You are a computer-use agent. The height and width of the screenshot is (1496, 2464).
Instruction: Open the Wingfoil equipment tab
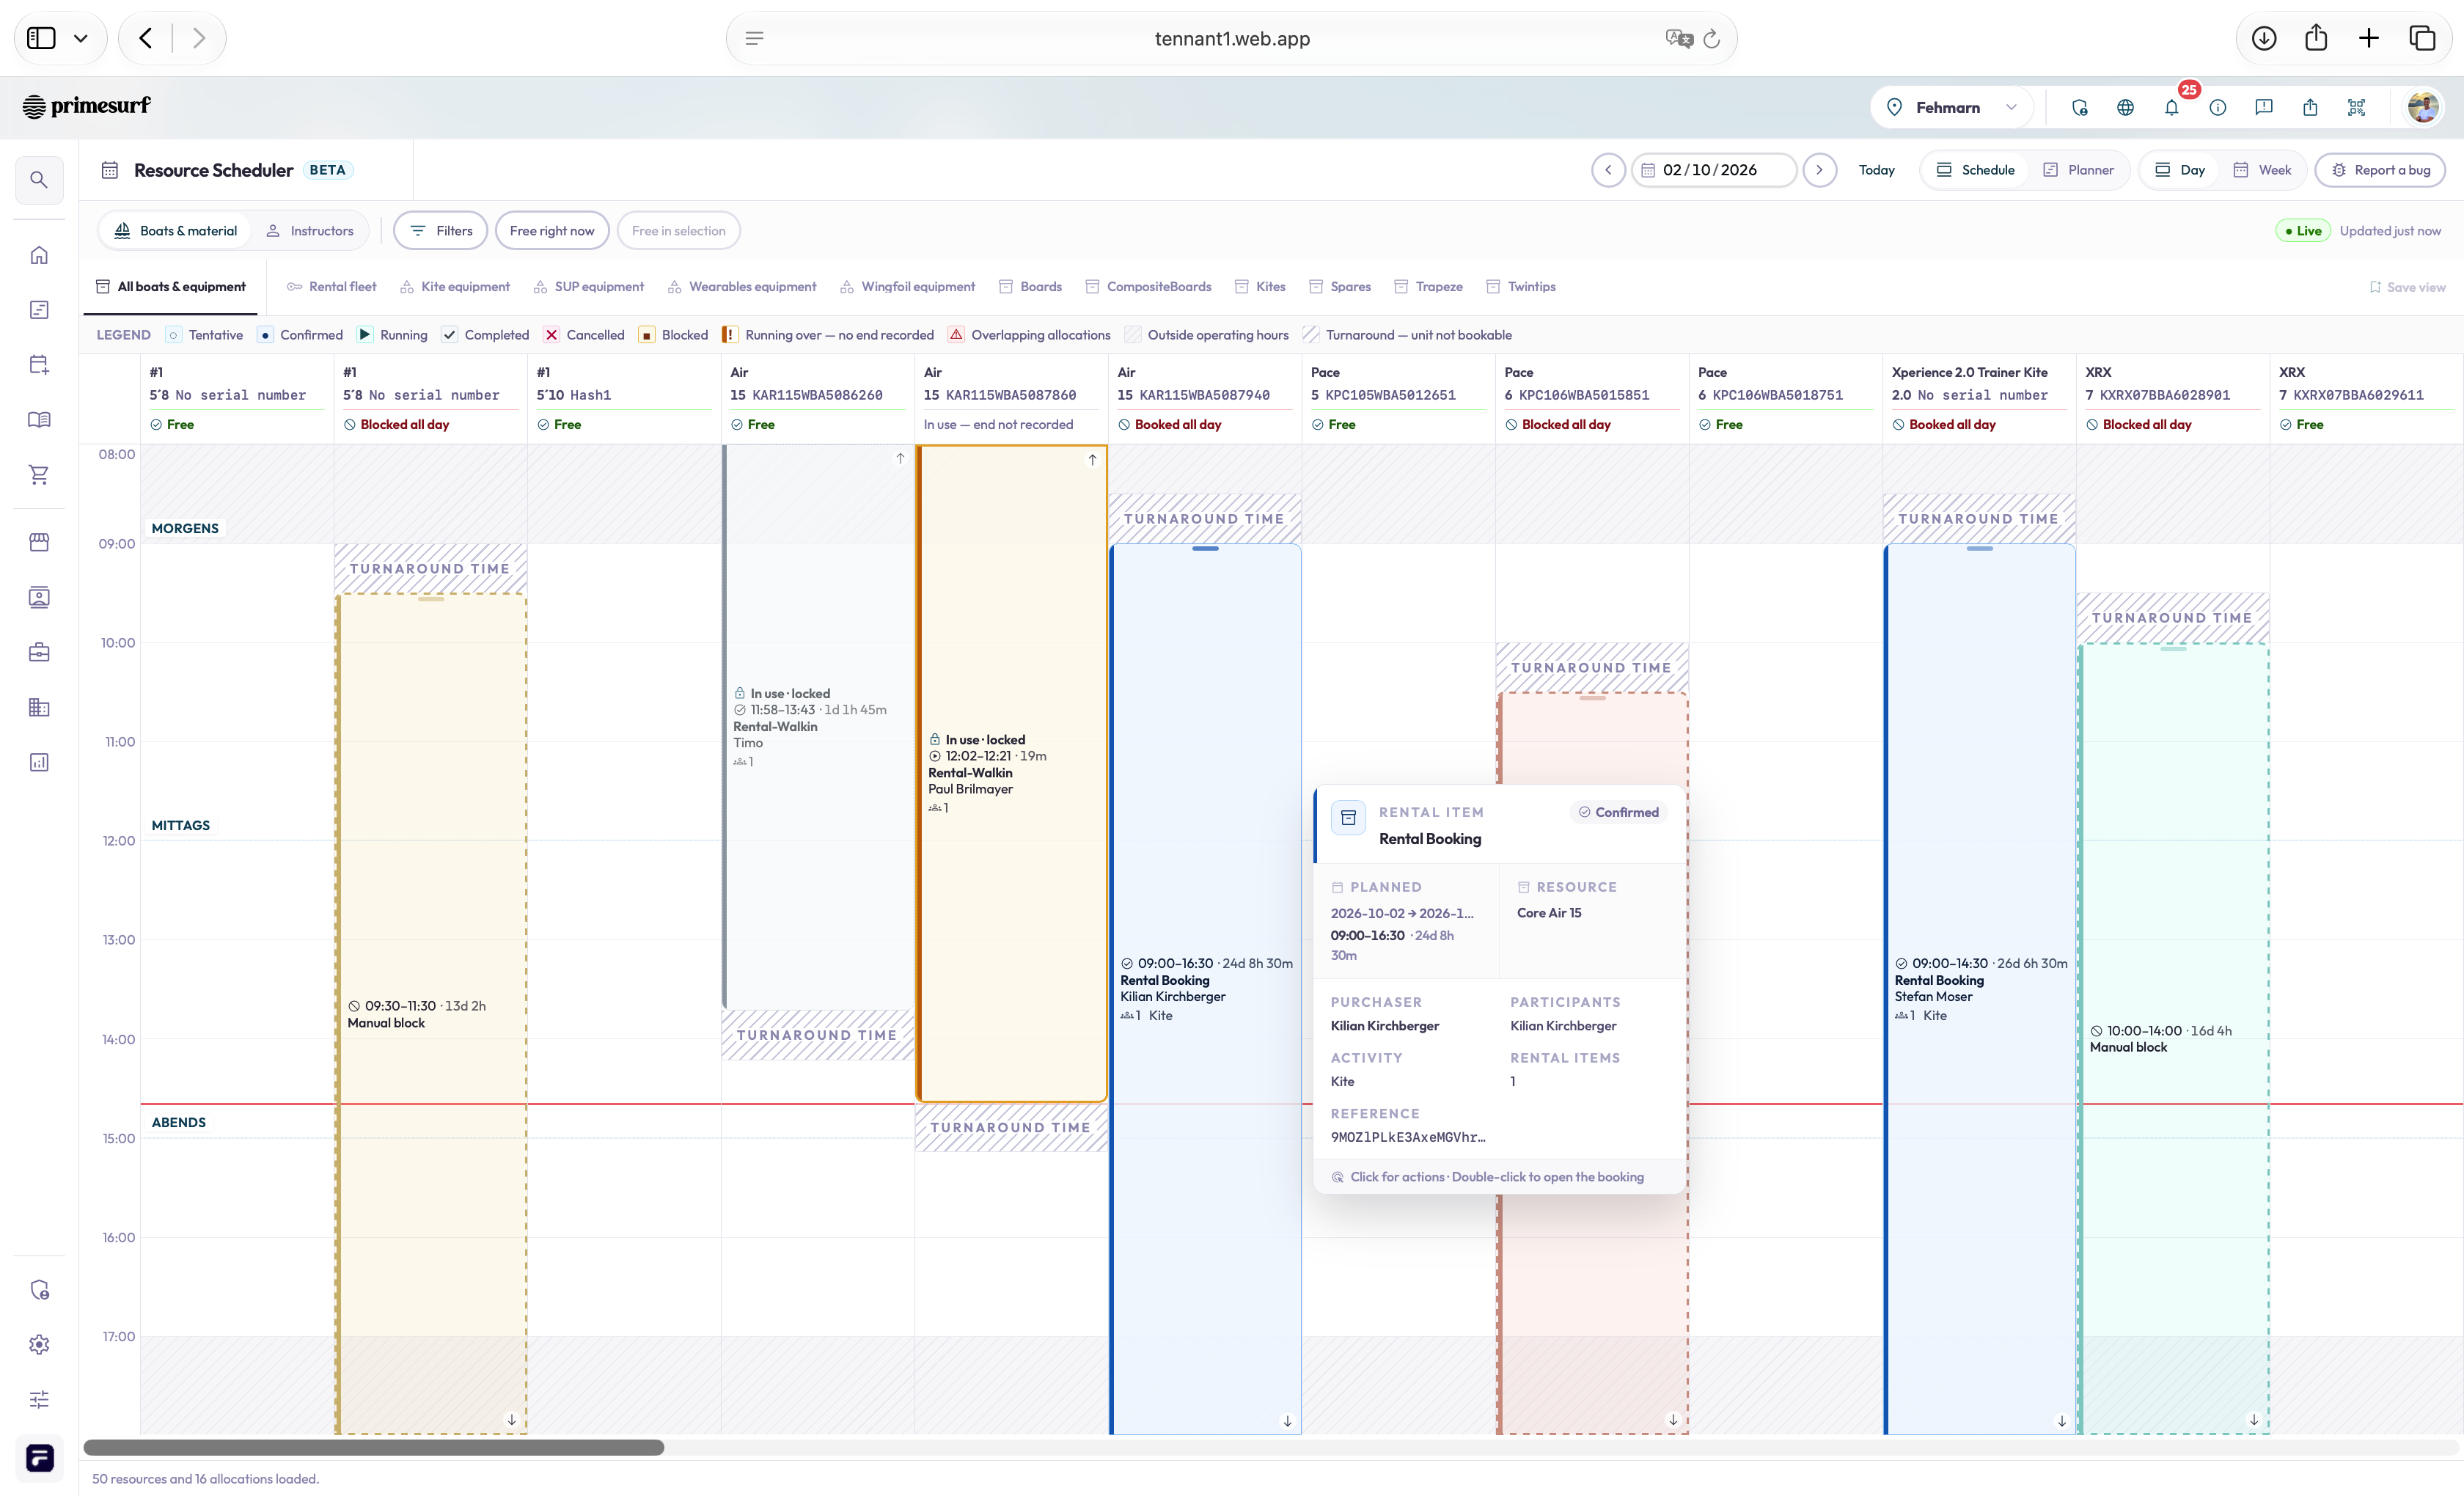[907, 287]
